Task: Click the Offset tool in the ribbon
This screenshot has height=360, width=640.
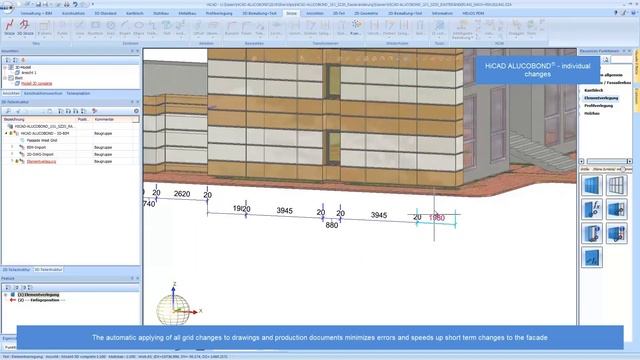Action: [x=198, y=28]
